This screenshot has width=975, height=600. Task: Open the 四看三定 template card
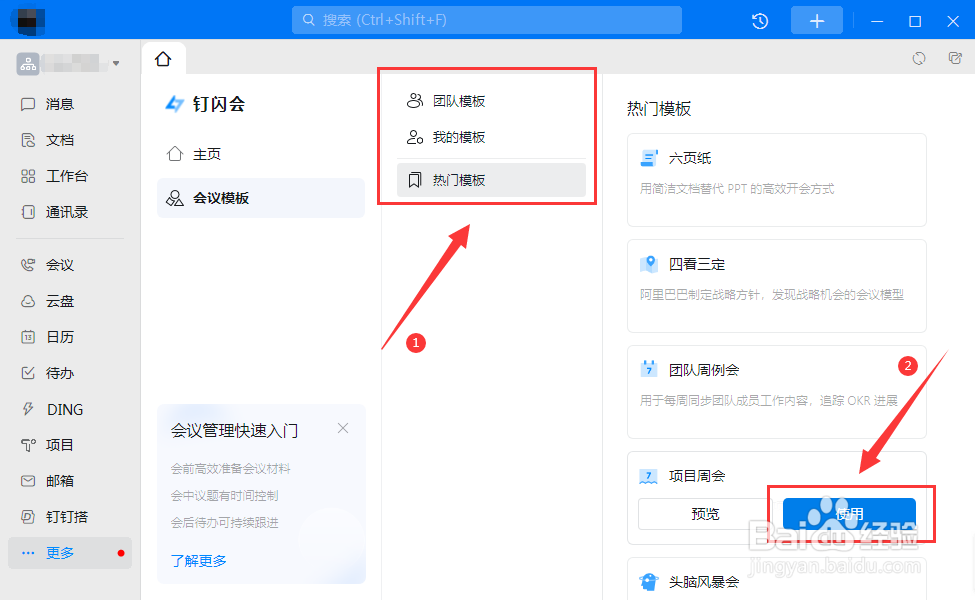point(777,286)
